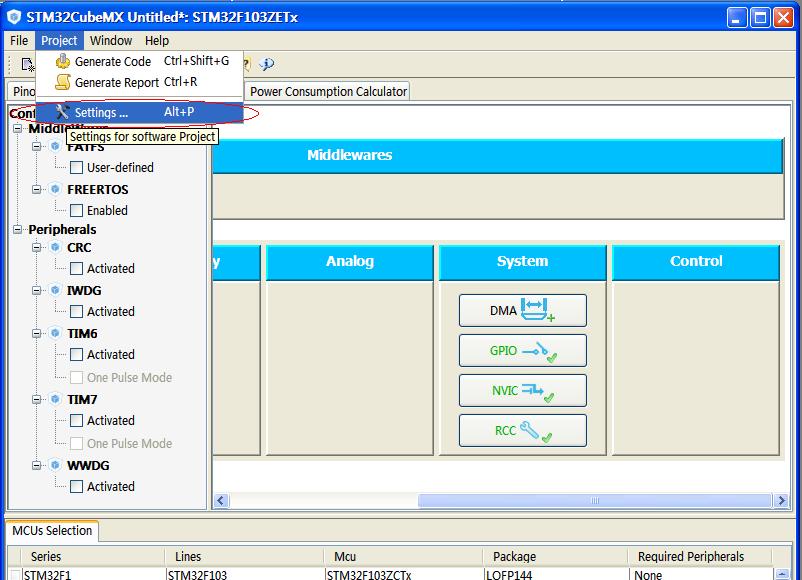The image size is (802, 580).
Task: Click the Generate Code gear icon
Action: [63, 62]
